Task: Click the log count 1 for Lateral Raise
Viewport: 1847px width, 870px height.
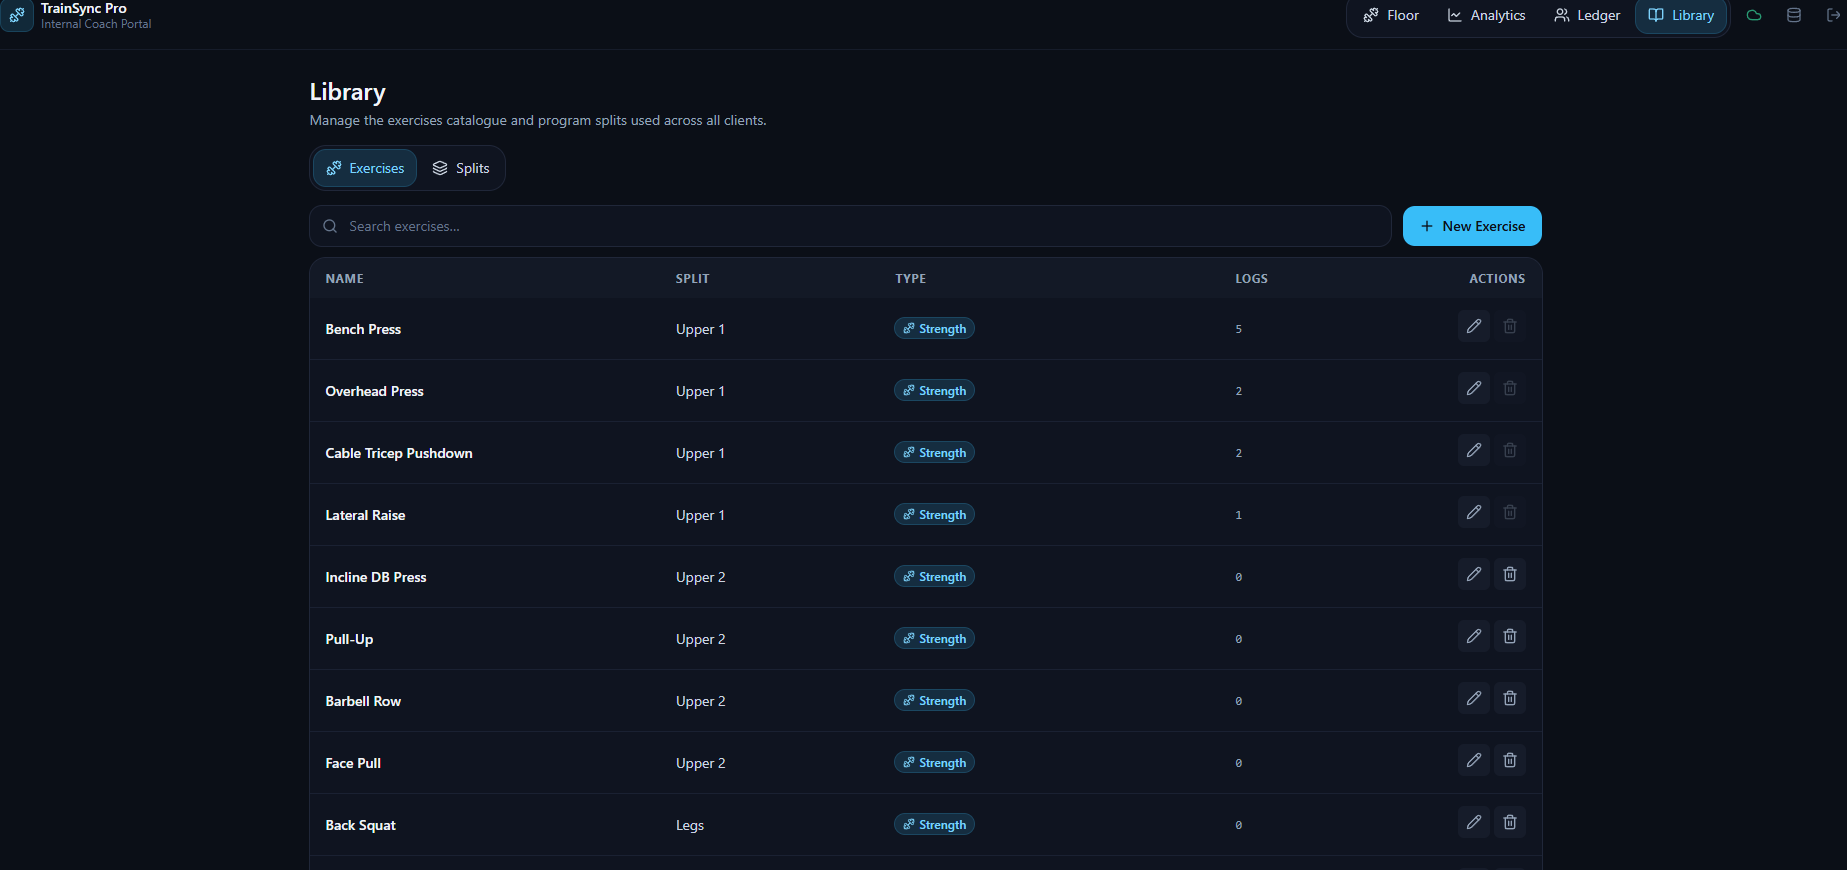Action: [x=1238, y=515]
